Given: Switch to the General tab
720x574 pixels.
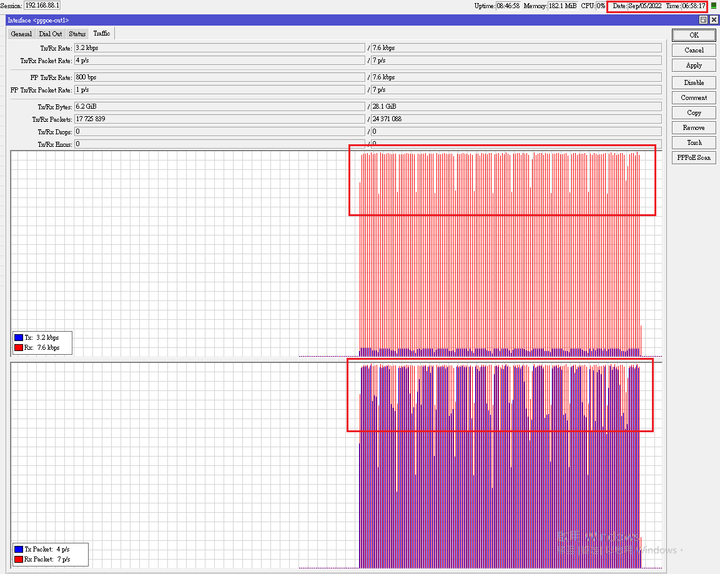Looking at the screenshot, I should coord(21,34).
